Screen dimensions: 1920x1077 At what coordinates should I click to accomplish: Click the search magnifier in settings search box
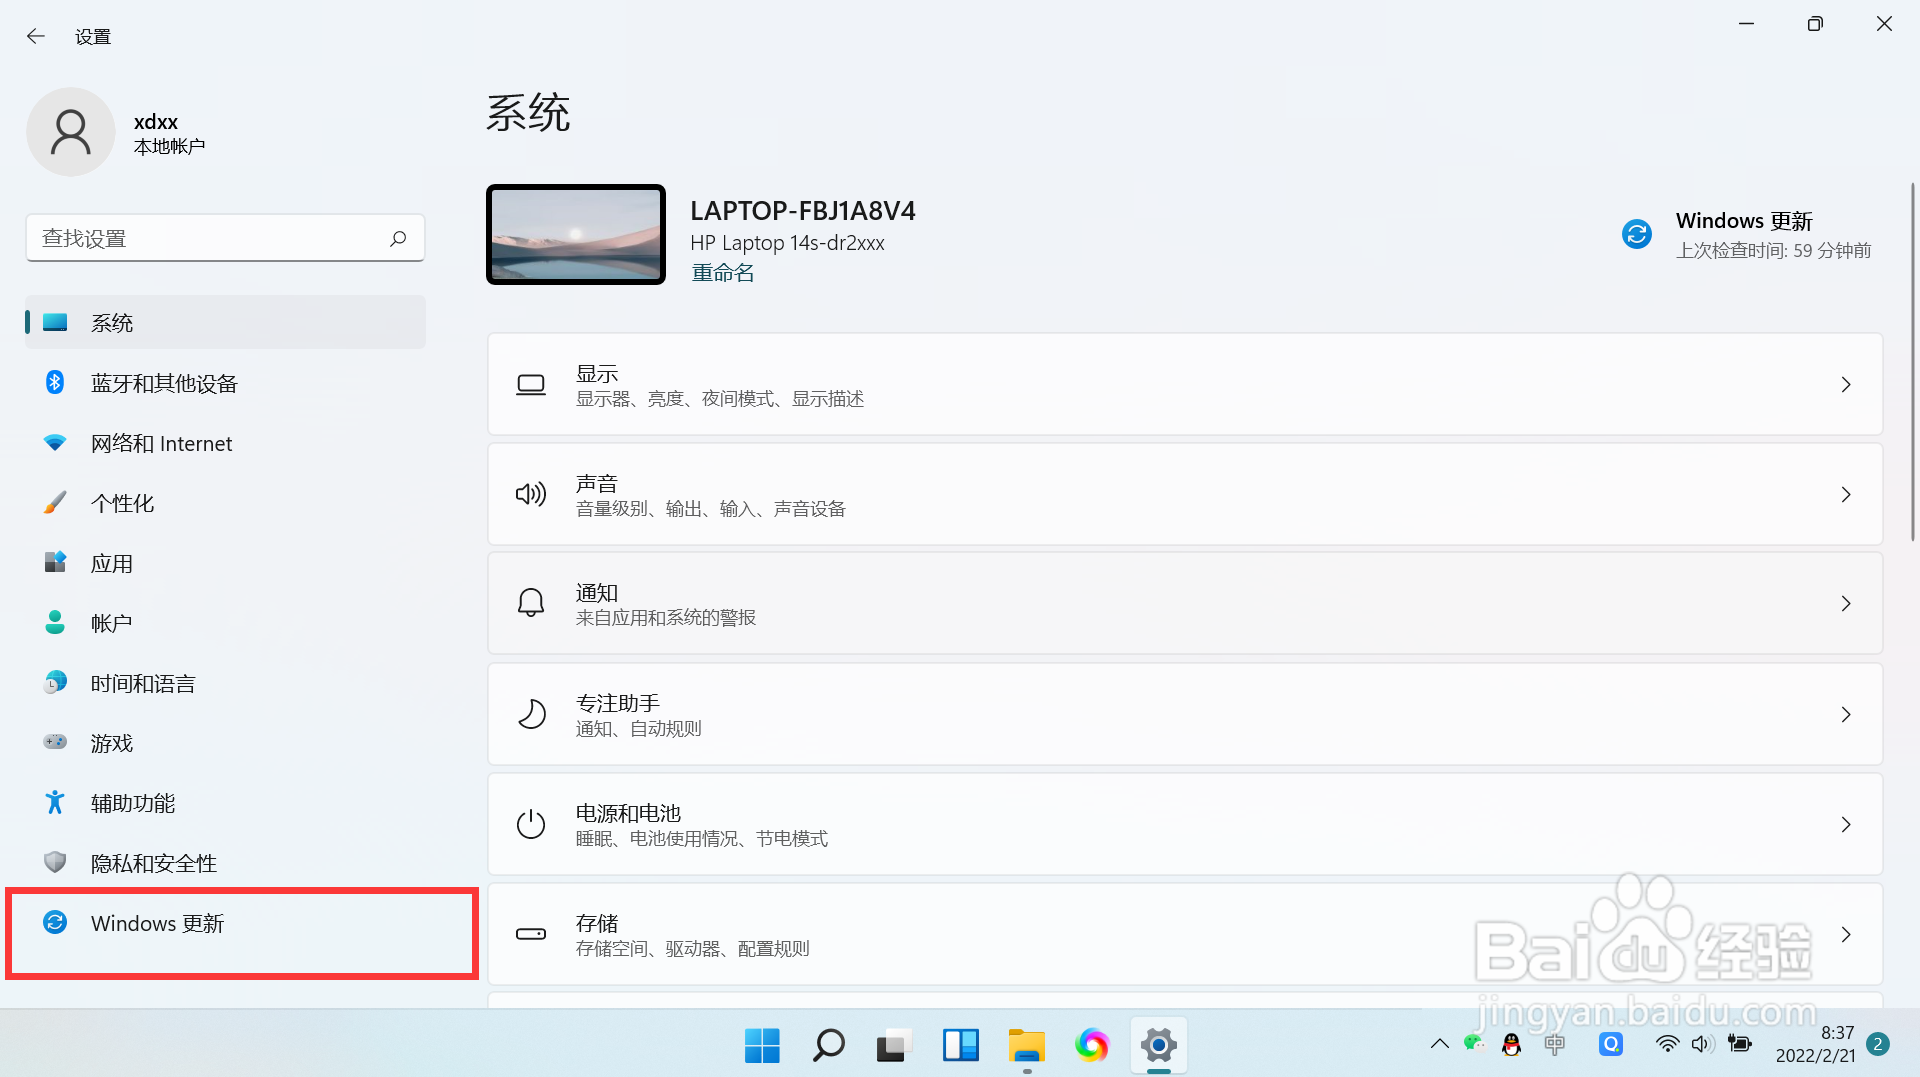(x=398, y=238)
